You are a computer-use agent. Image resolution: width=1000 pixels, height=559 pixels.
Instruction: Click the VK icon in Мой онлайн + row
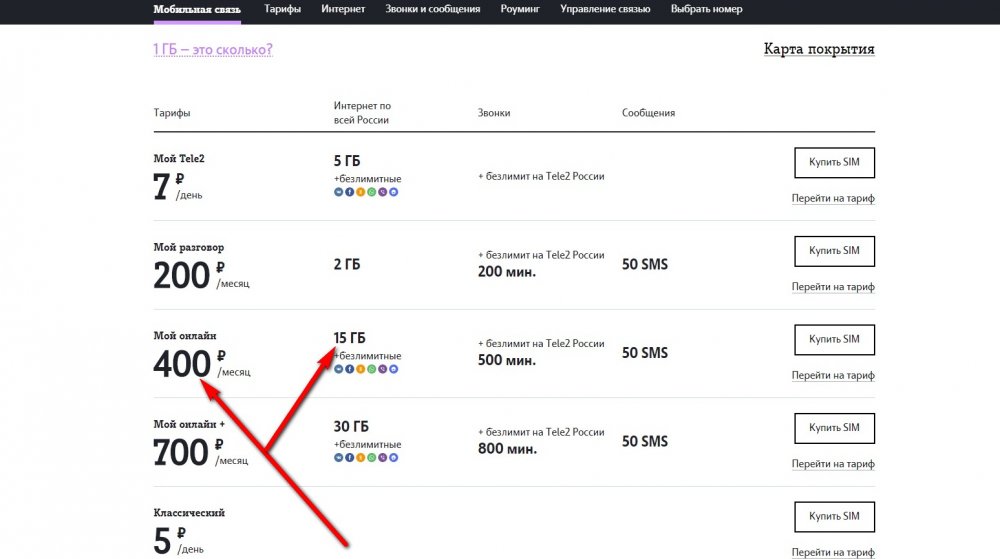(x=338, y=457)
